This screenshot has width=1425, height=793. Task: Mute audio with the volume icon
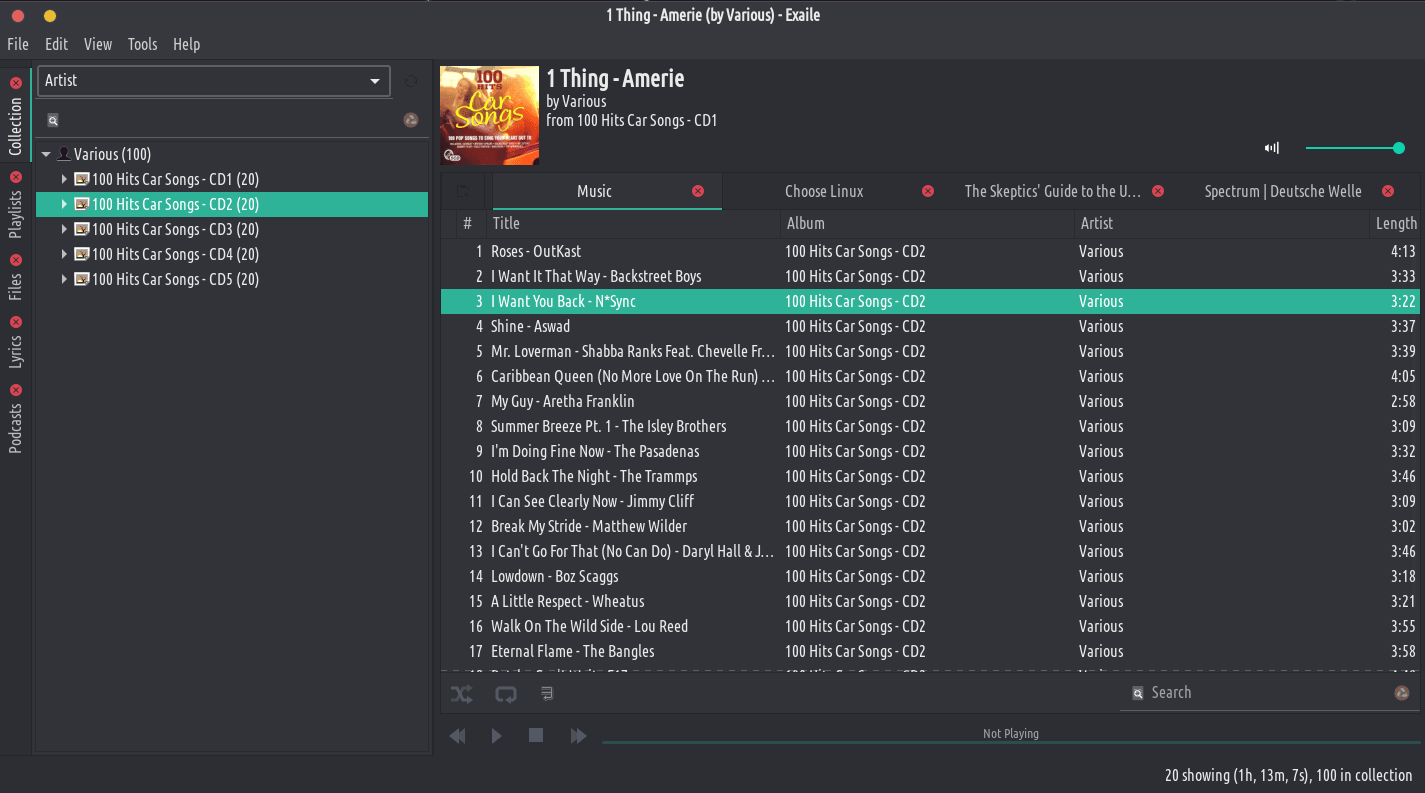[1272, 148]
